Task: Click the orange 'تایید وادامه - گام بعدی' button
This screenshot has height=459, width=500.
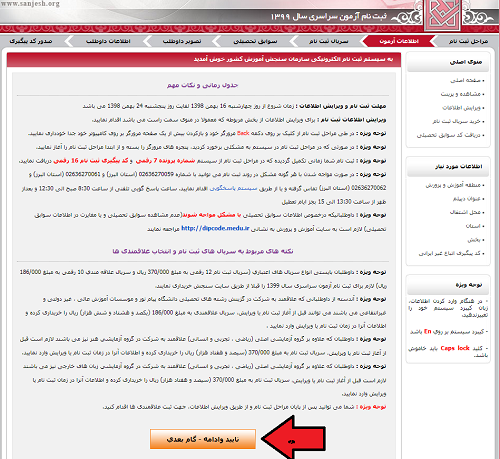Action: (x=203, y=439)
